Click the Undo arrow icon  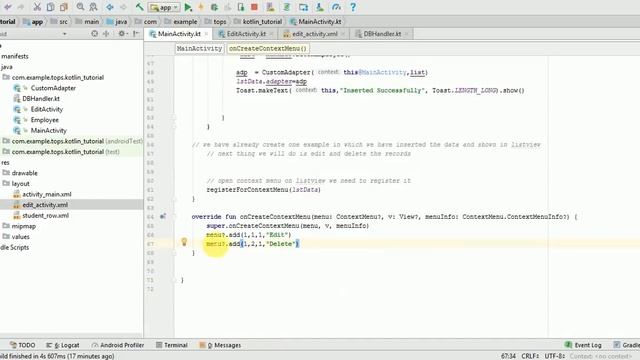pos(7,7)
